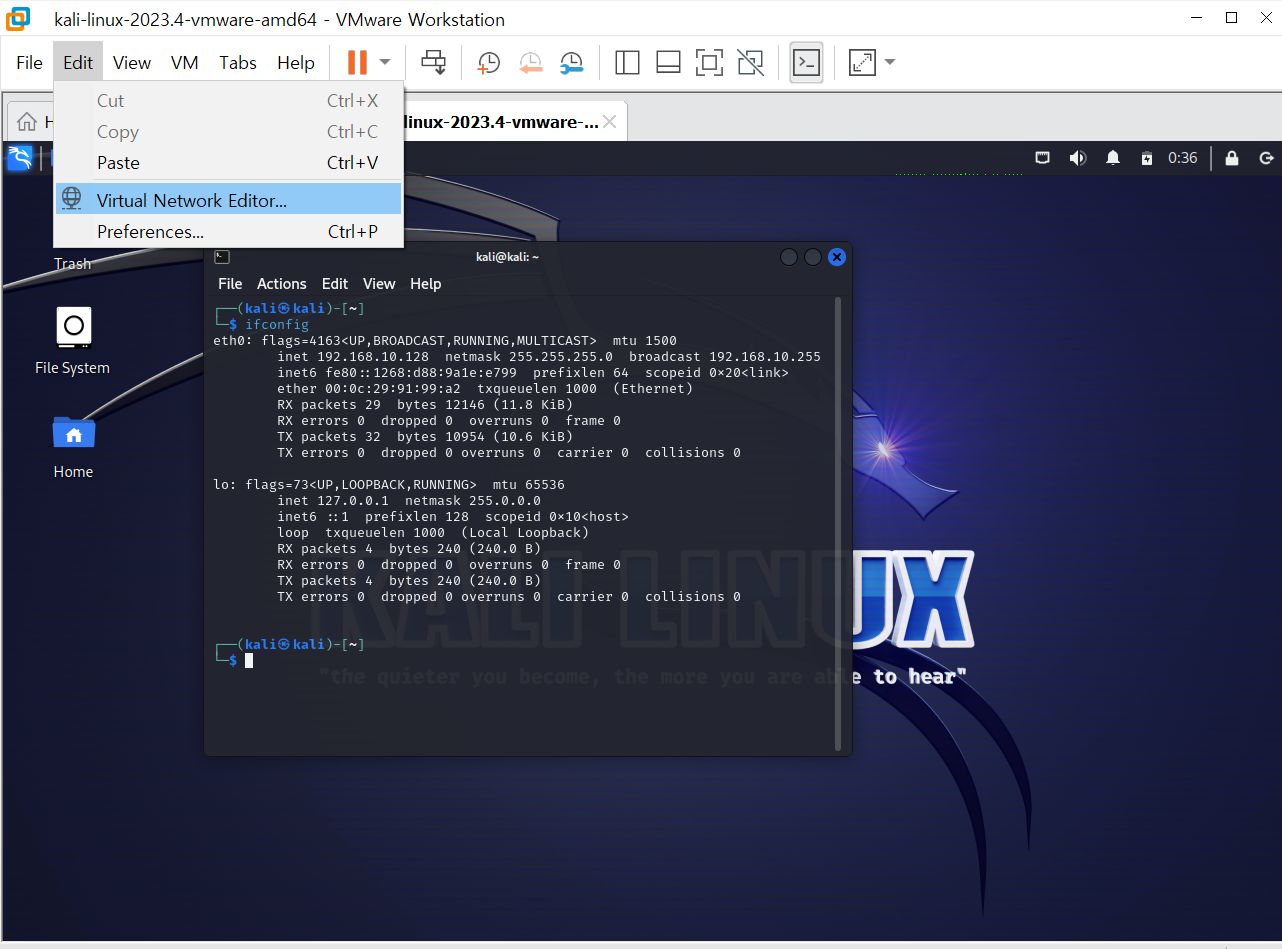This screenshot has height=949, width=1282.
Task: Click the ifconfig command text
Action: pyautogui.click(x=277, y=325)
